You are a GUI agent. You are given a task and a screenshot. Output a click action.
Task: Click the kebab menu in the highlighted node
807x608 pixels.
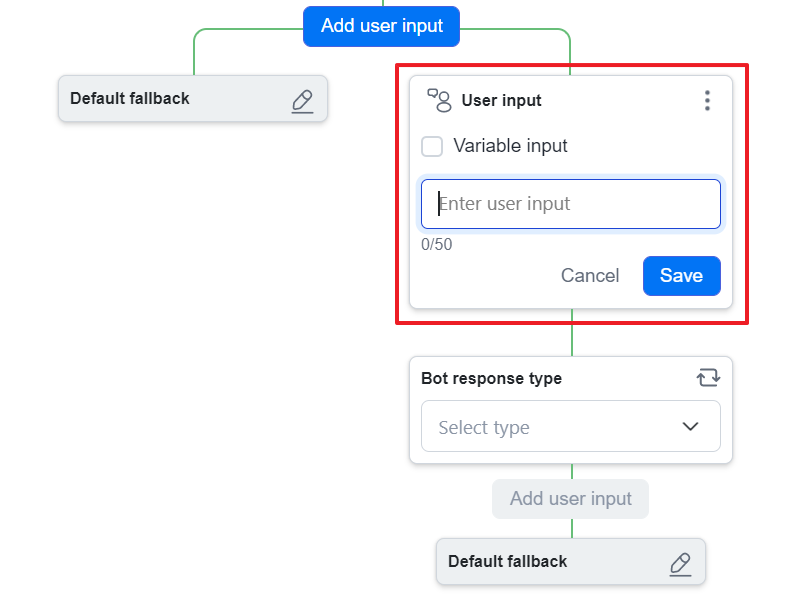pyautogui.click(x=707, y=100)
